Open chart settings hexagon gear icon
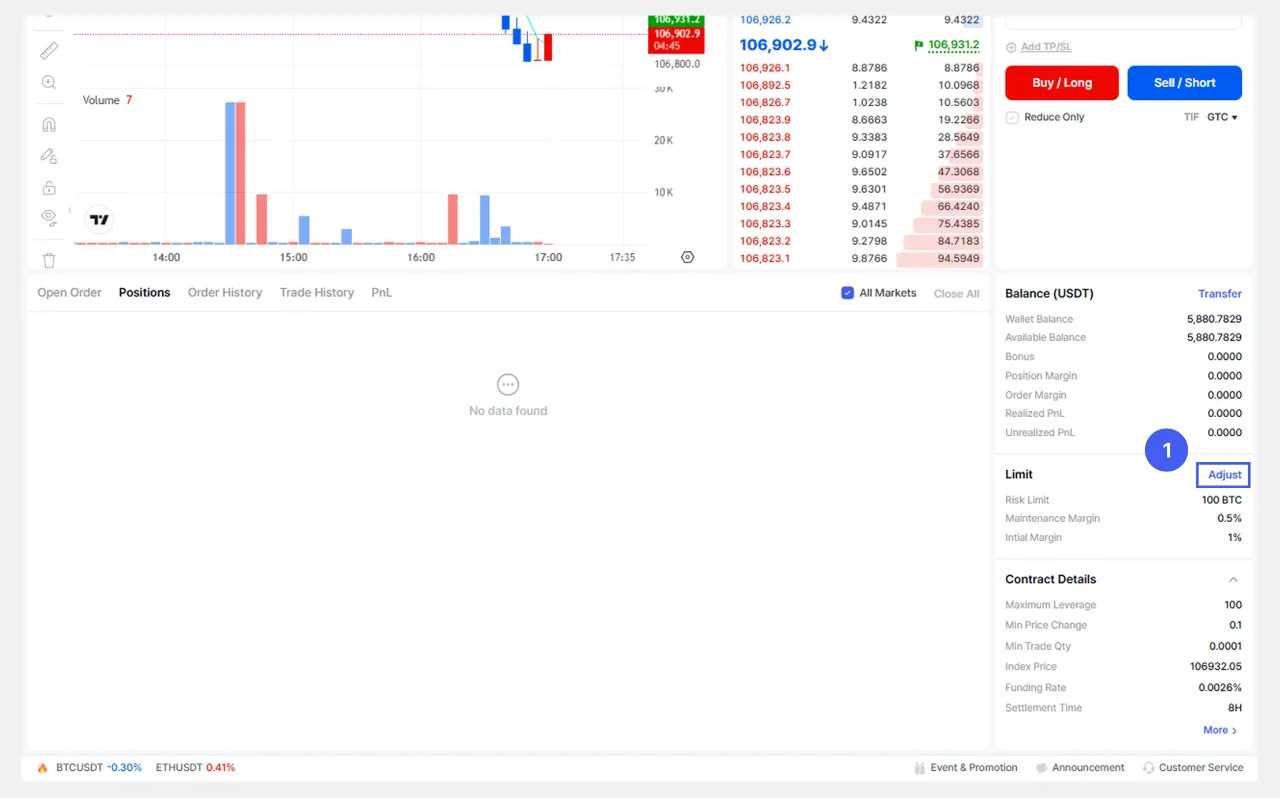1280x798 pixels. 687,257
